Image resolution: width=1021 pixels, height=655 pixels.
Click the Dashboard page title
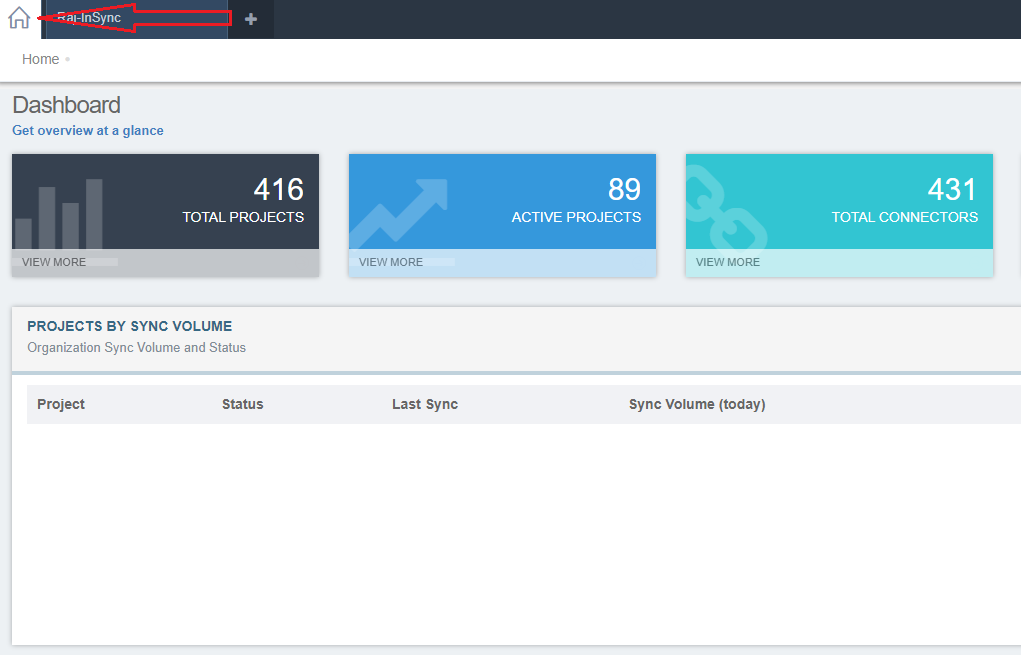pos(66,105)
